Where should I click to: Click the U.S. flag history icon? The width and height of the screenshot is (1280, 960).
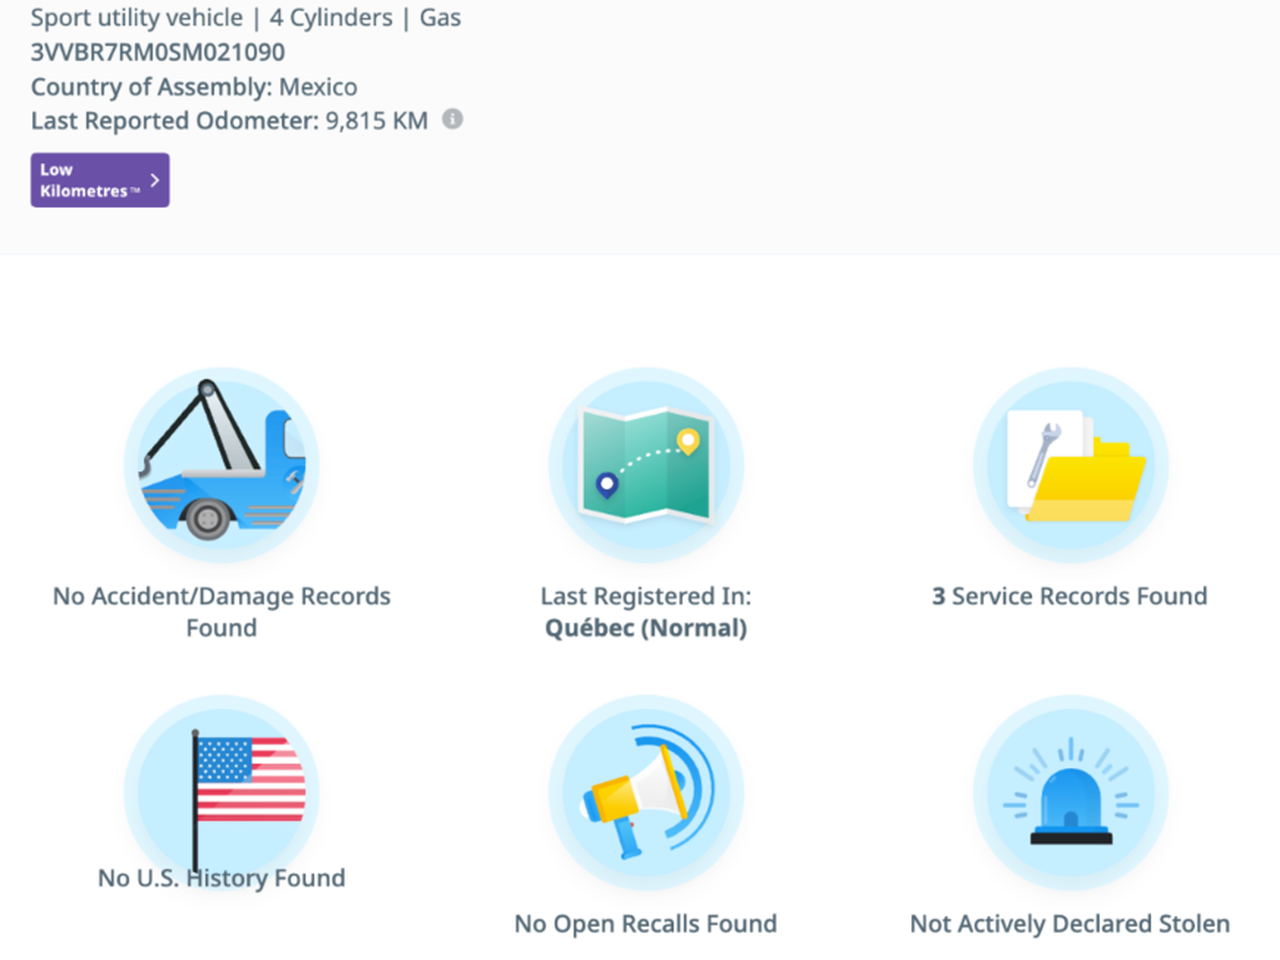pyautogui.click(x=221, y=790)
